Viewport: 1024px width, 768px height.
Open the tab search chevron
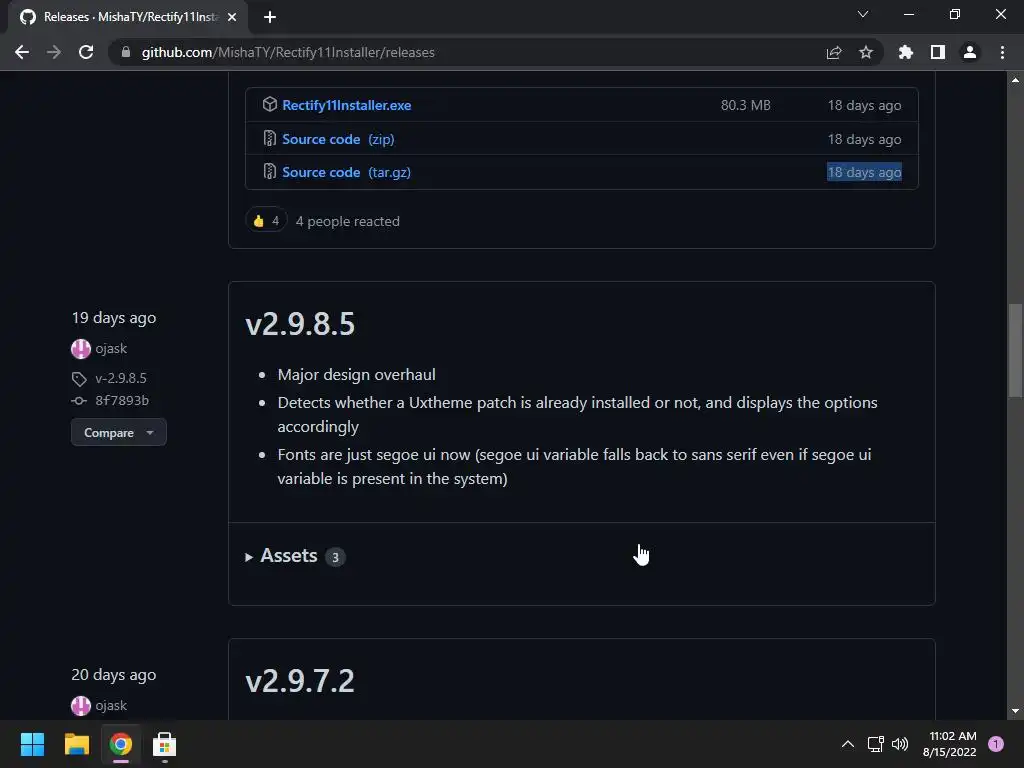[x=863, y=14]
